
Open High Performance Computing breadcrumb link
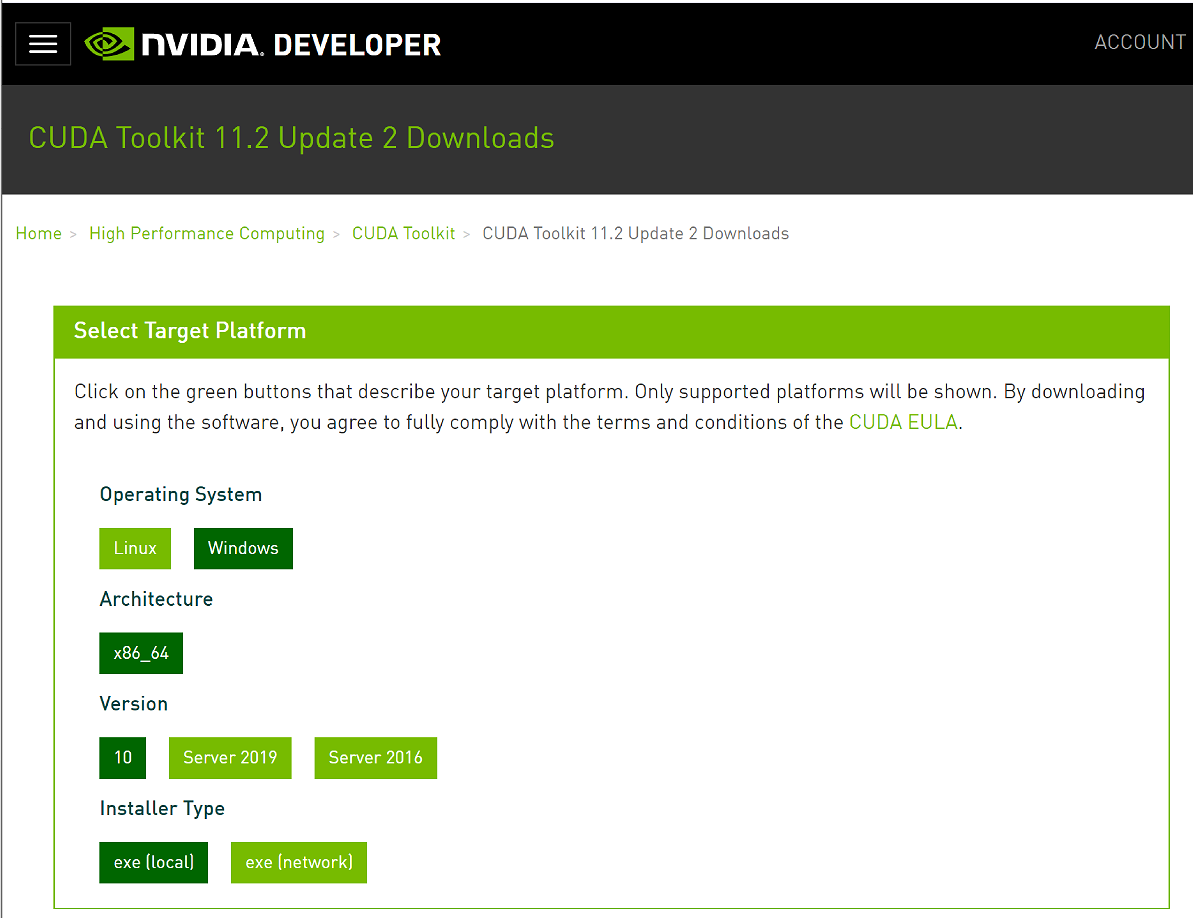point(206,233)
